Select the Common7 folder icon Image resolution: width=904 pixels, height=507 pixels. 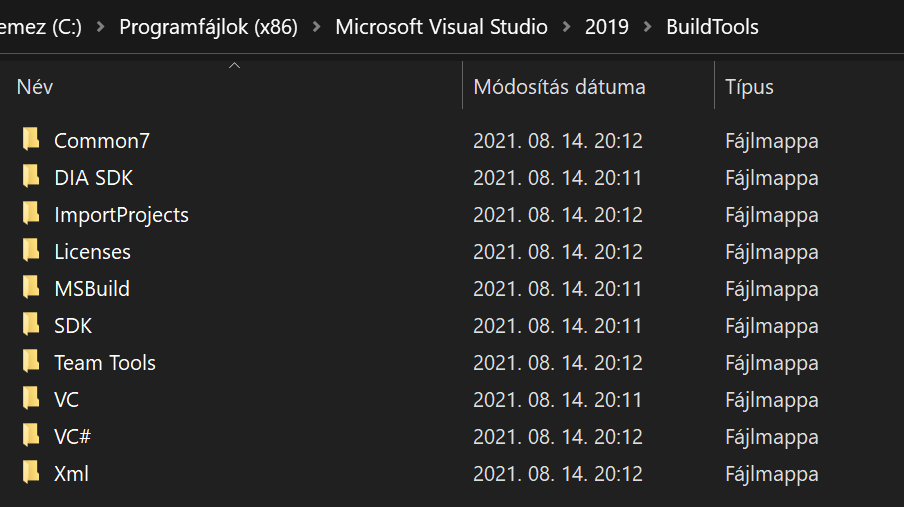31,140
